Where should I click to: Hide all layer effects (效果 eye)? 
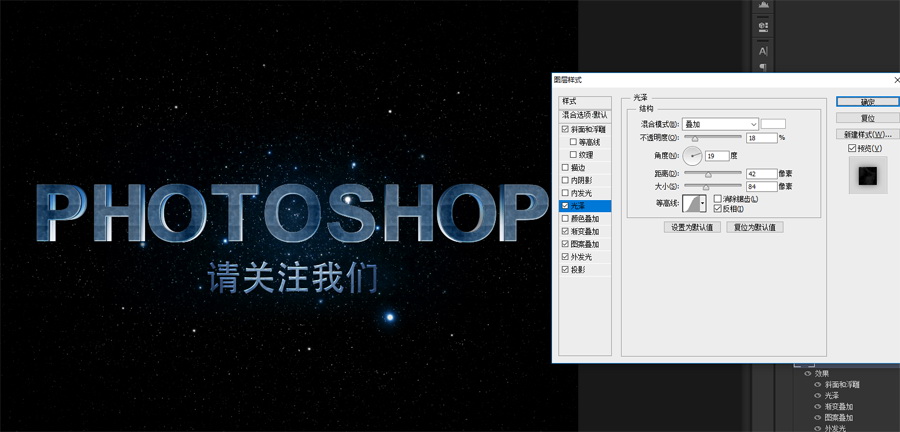(x=808, y=373)
